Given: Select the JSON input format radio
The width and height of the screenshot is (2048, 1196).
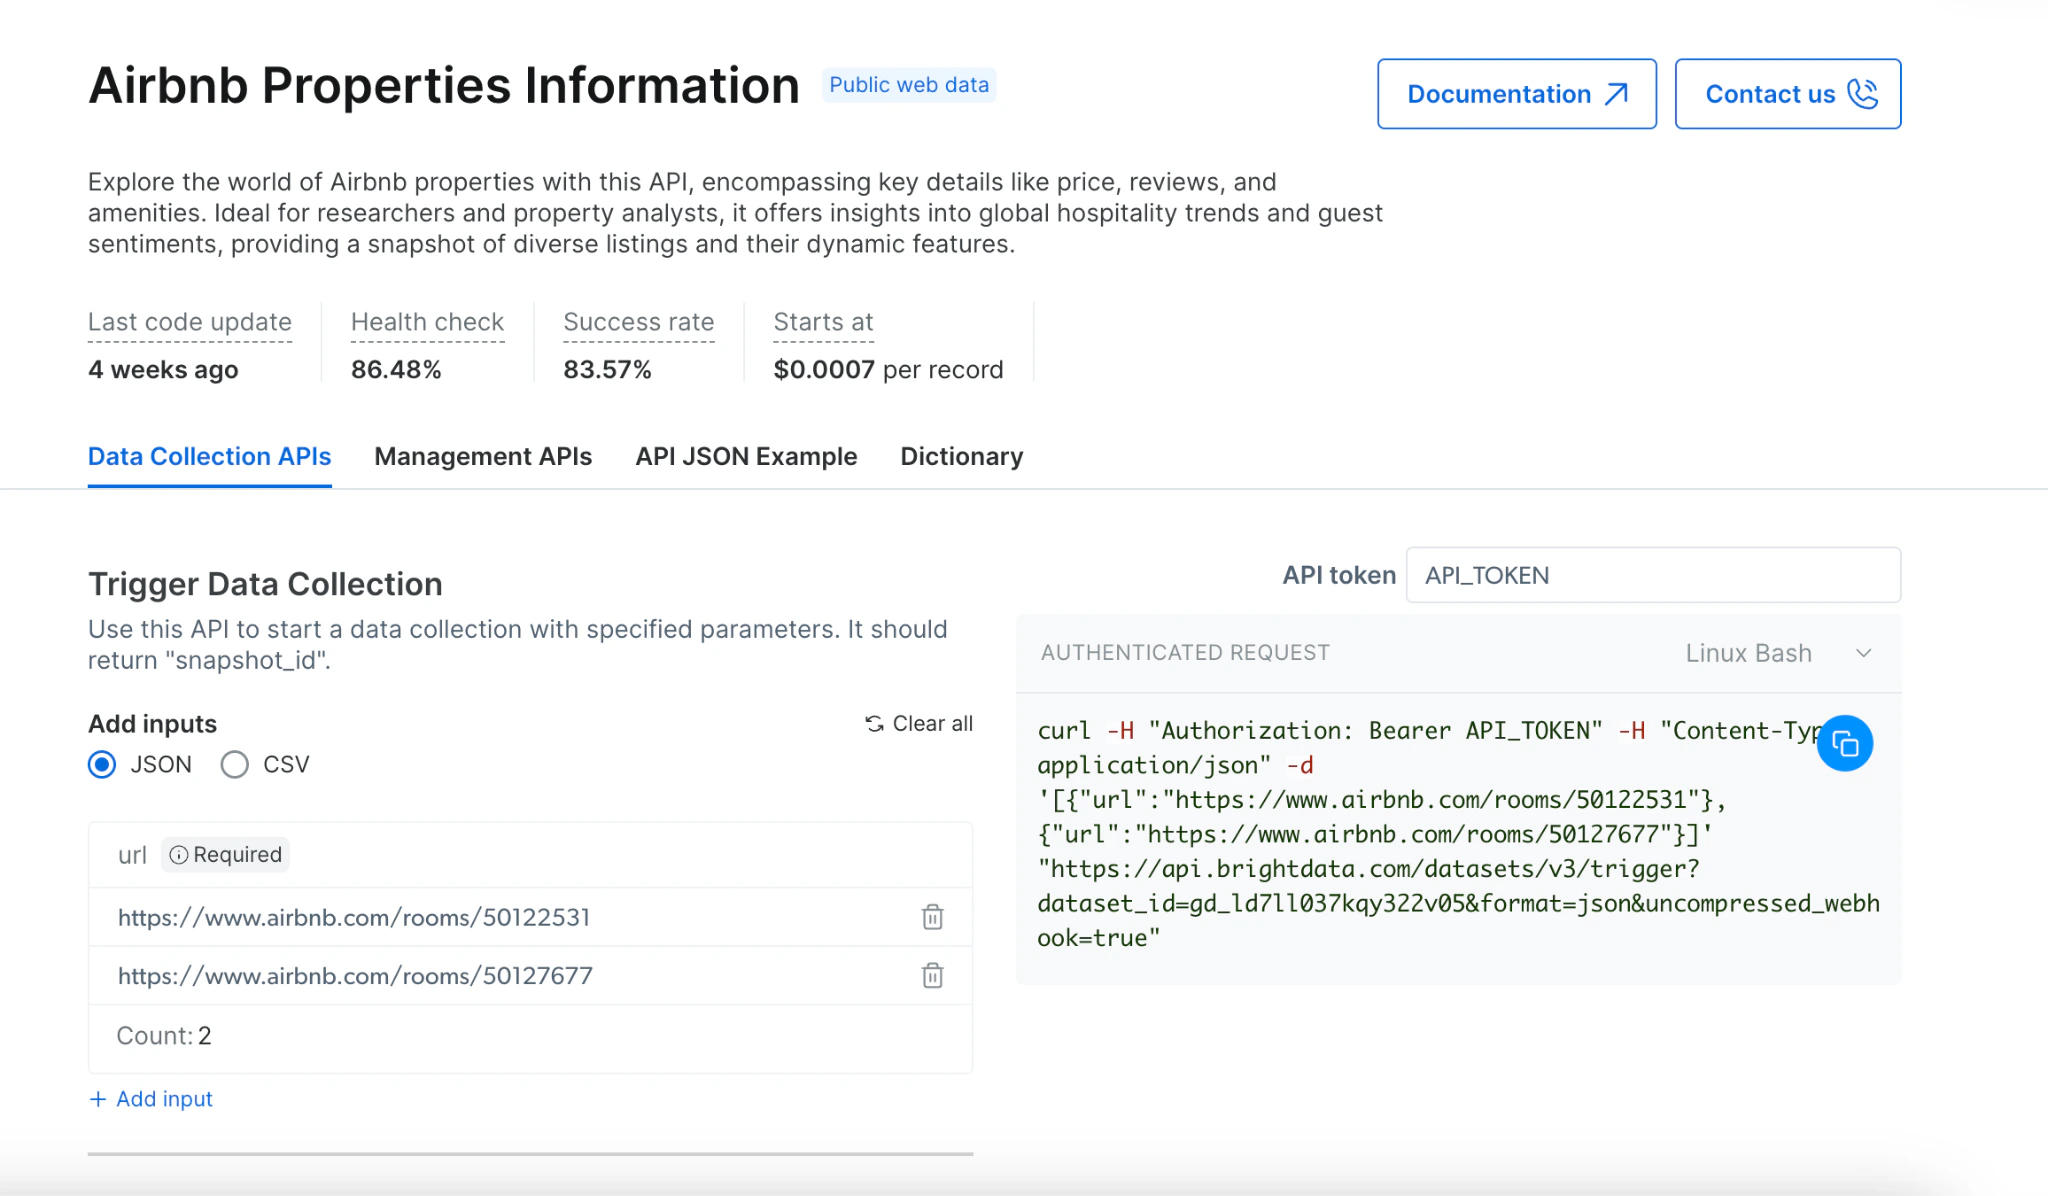Looking at the screenshot, I should tap(102, 765).
